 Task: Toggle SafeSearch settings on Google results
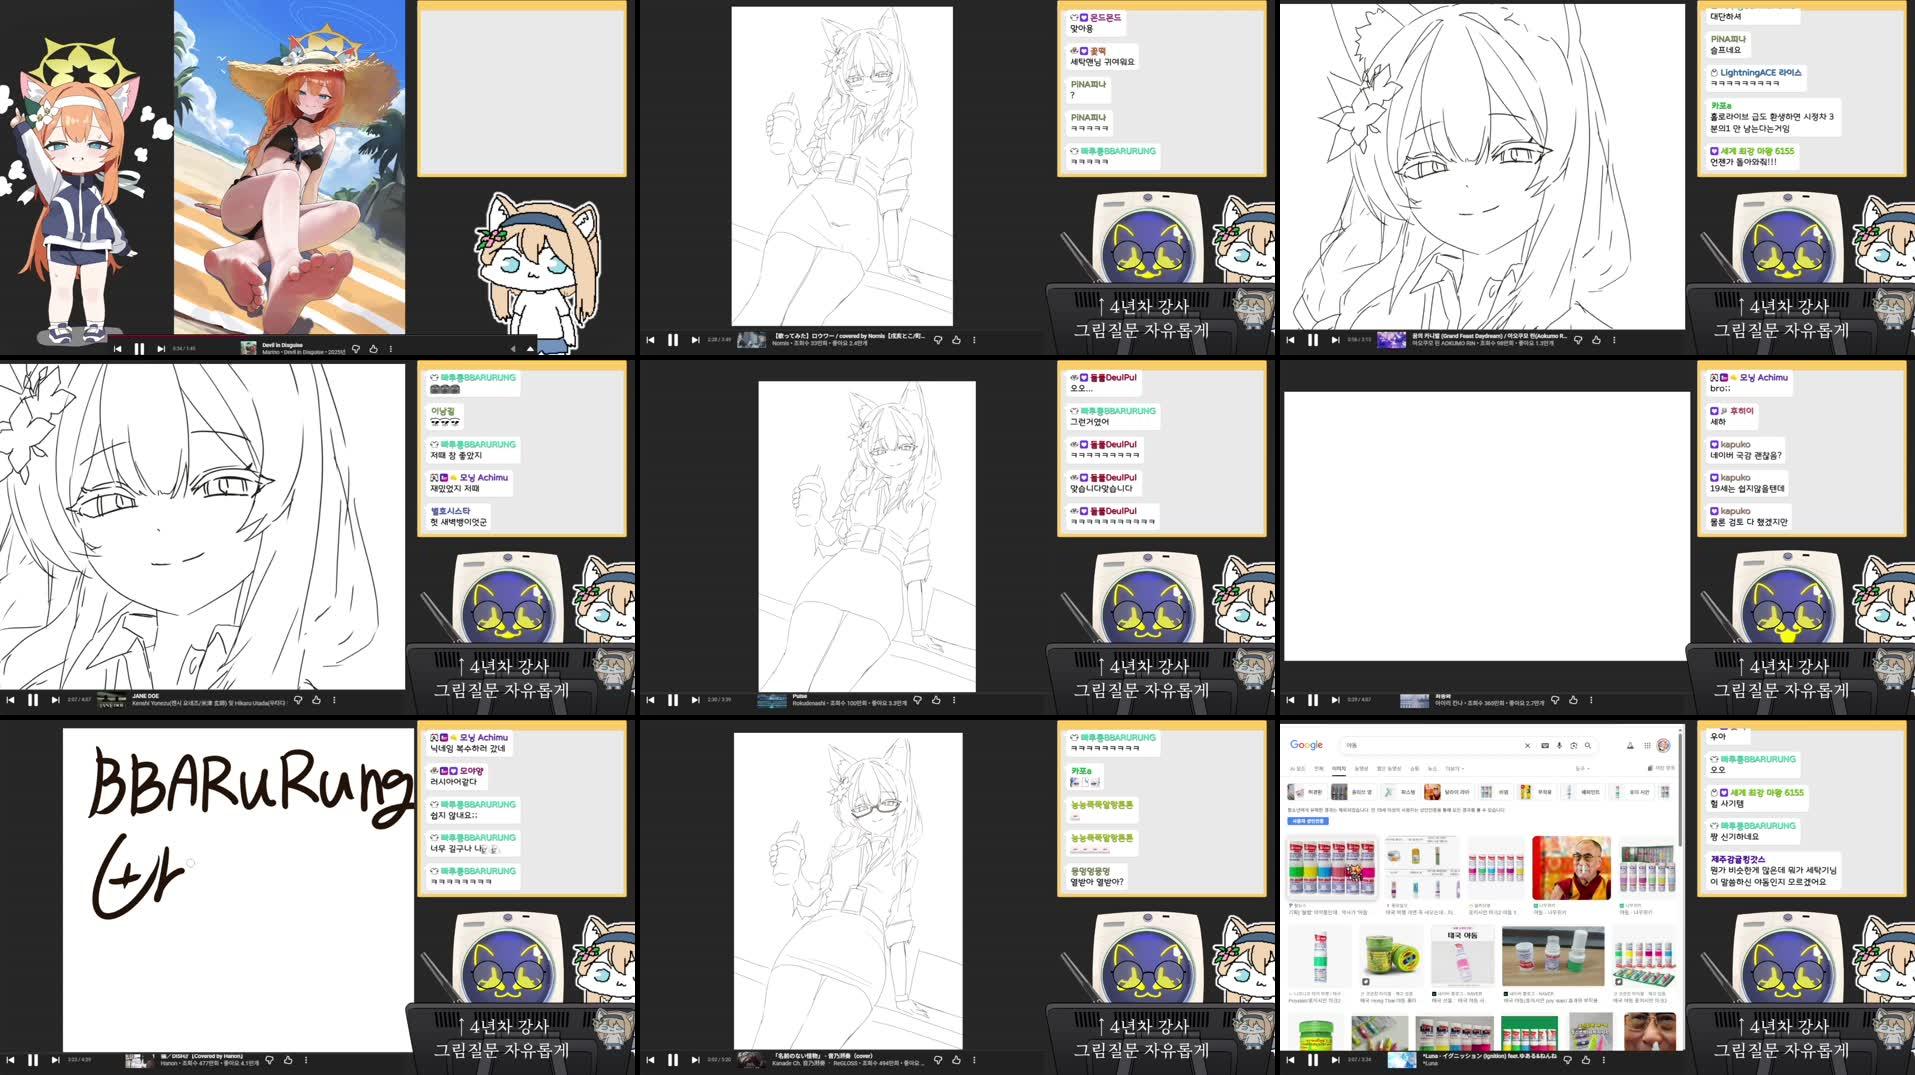coord(1662,768)
